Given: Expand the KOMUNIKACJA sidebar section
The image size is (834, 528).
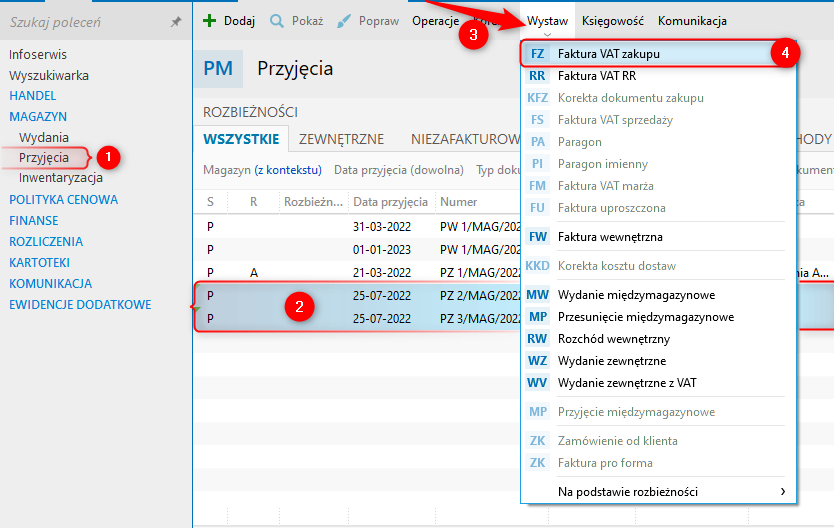Looking at the screenshot, I should pos(51,284).
